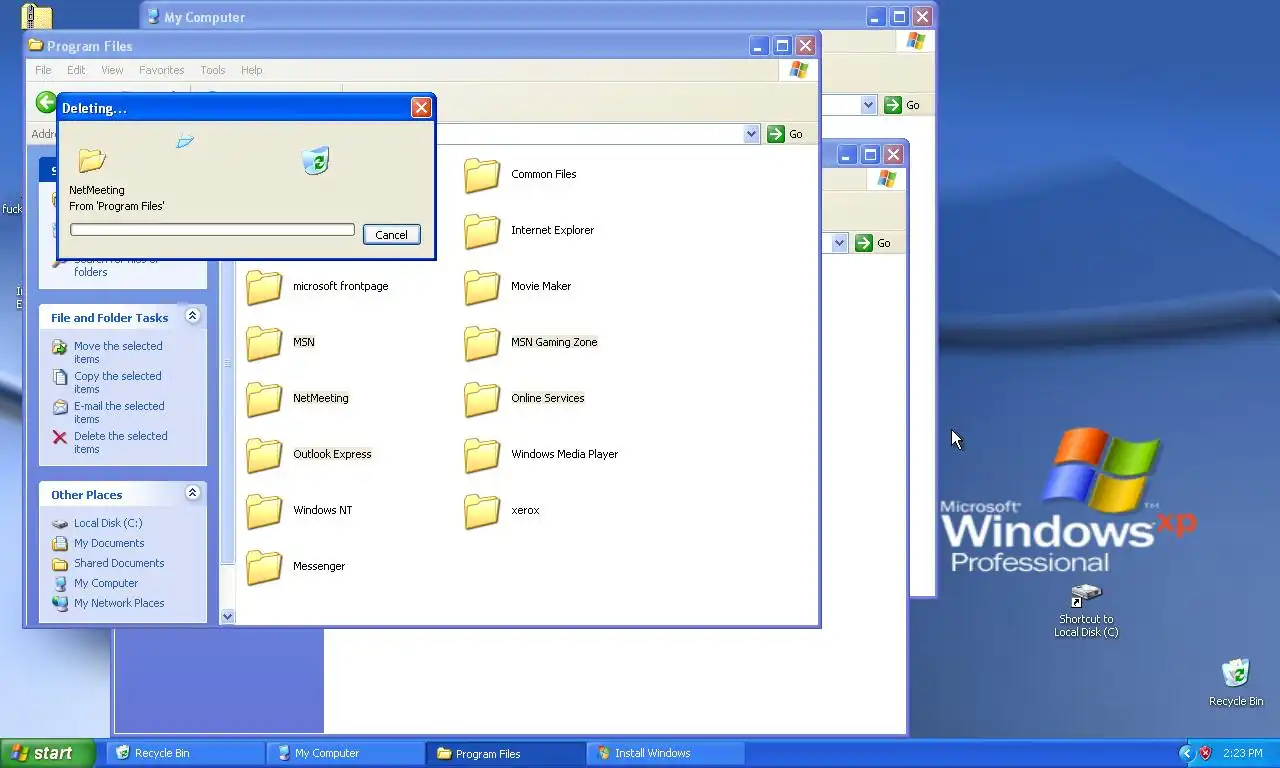Click the deletion progress bar
This screenshot has width=1280, height=768.
pos(212,230)
